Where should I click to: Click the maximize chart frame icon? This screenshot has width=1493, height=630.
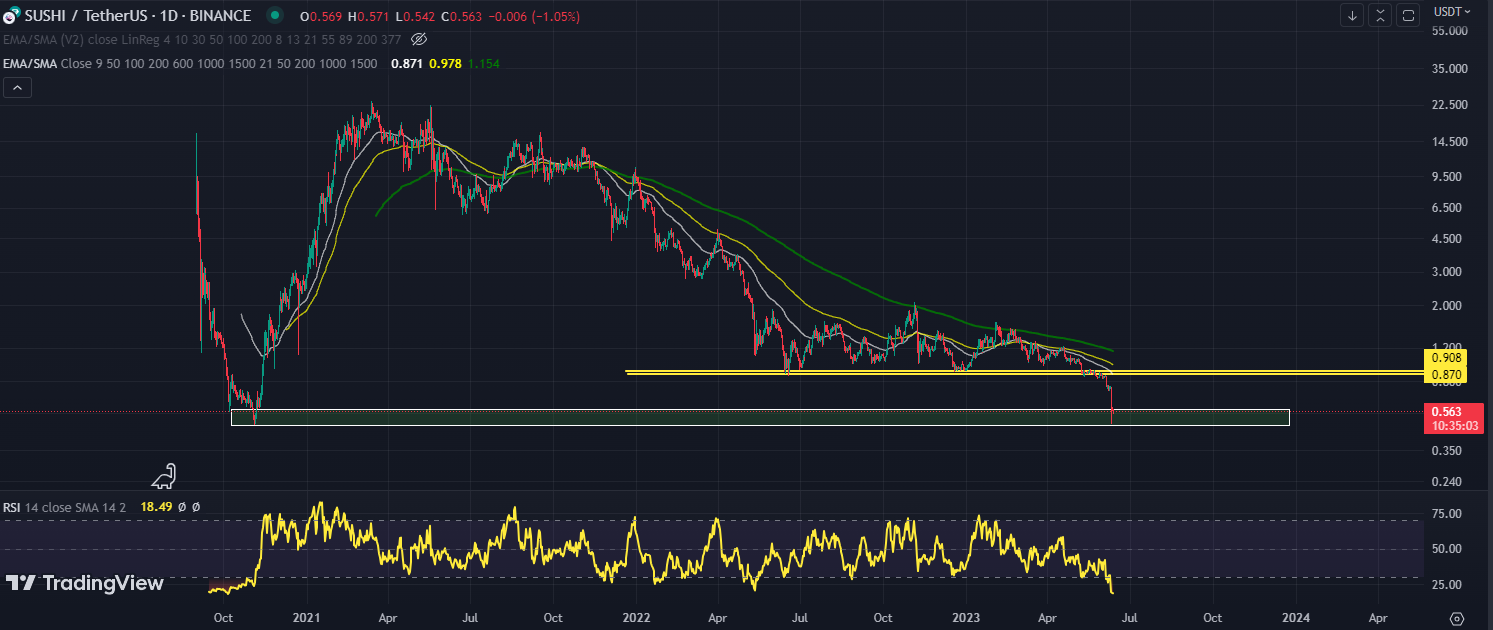pyautogui.click(x=1408, y=15)
